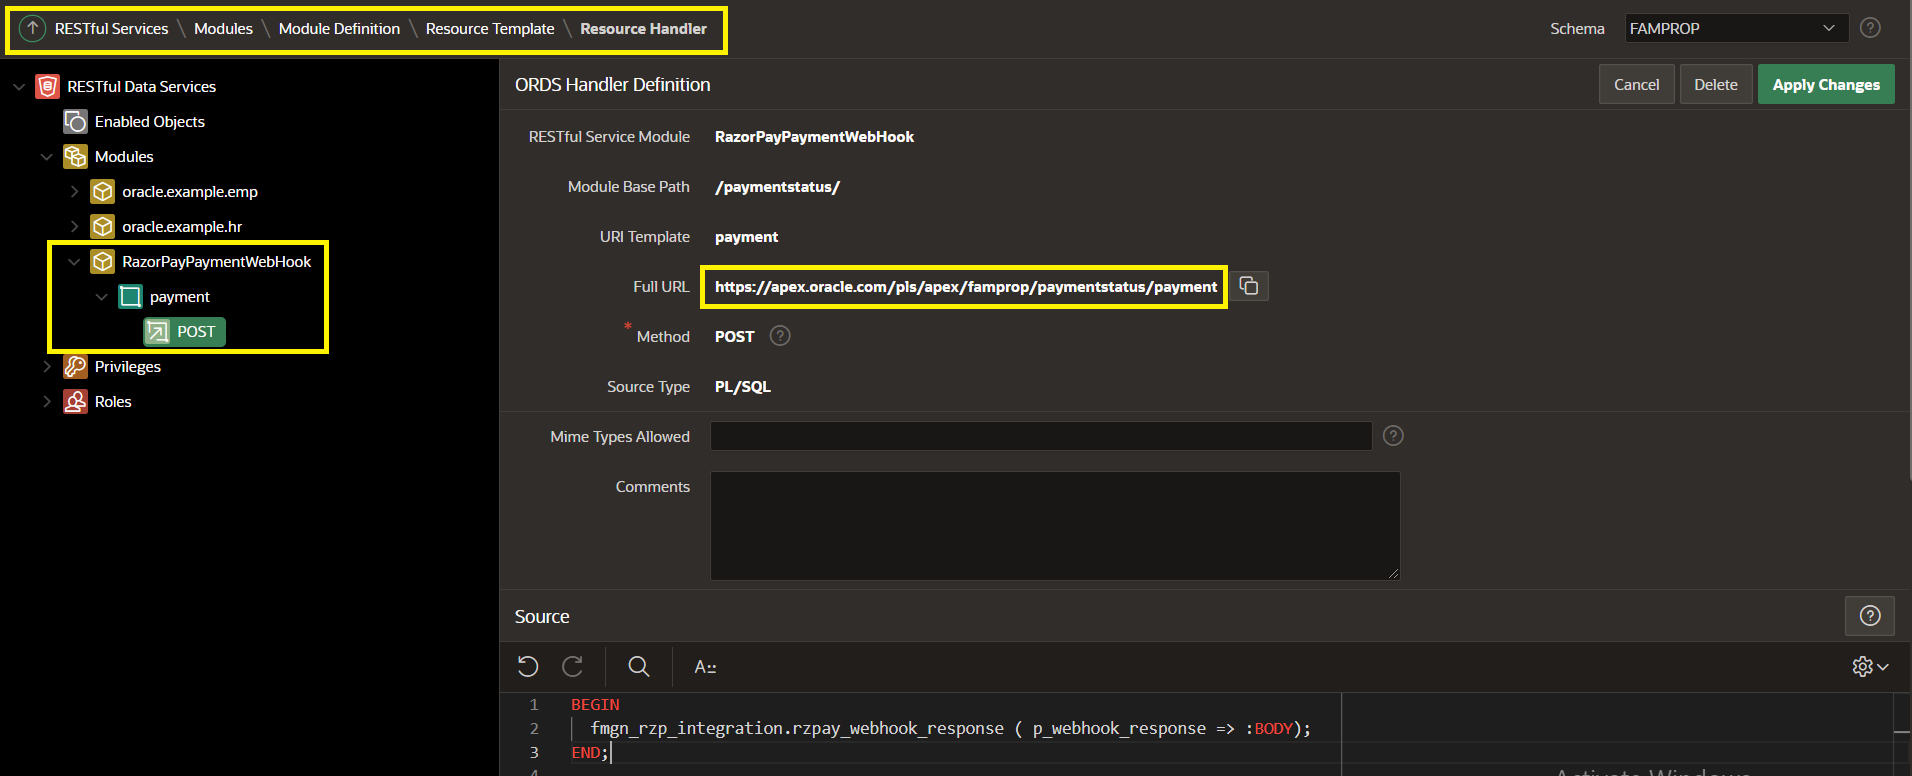
Task: Click oracle.example.emp module icon
Action: coord(102,192)
